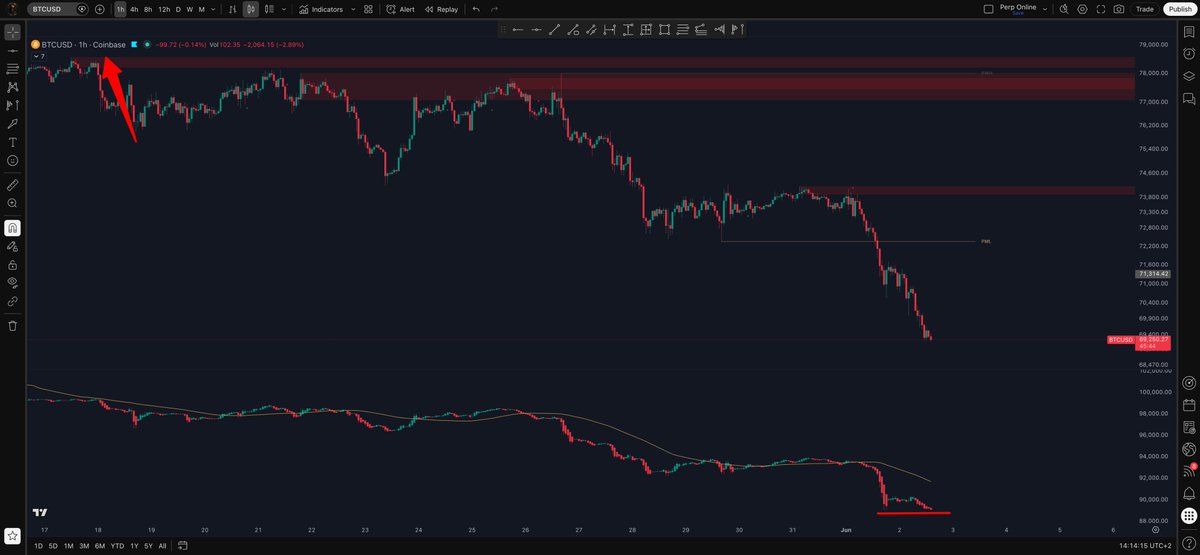Create an Alert

(x=400, y=9)
